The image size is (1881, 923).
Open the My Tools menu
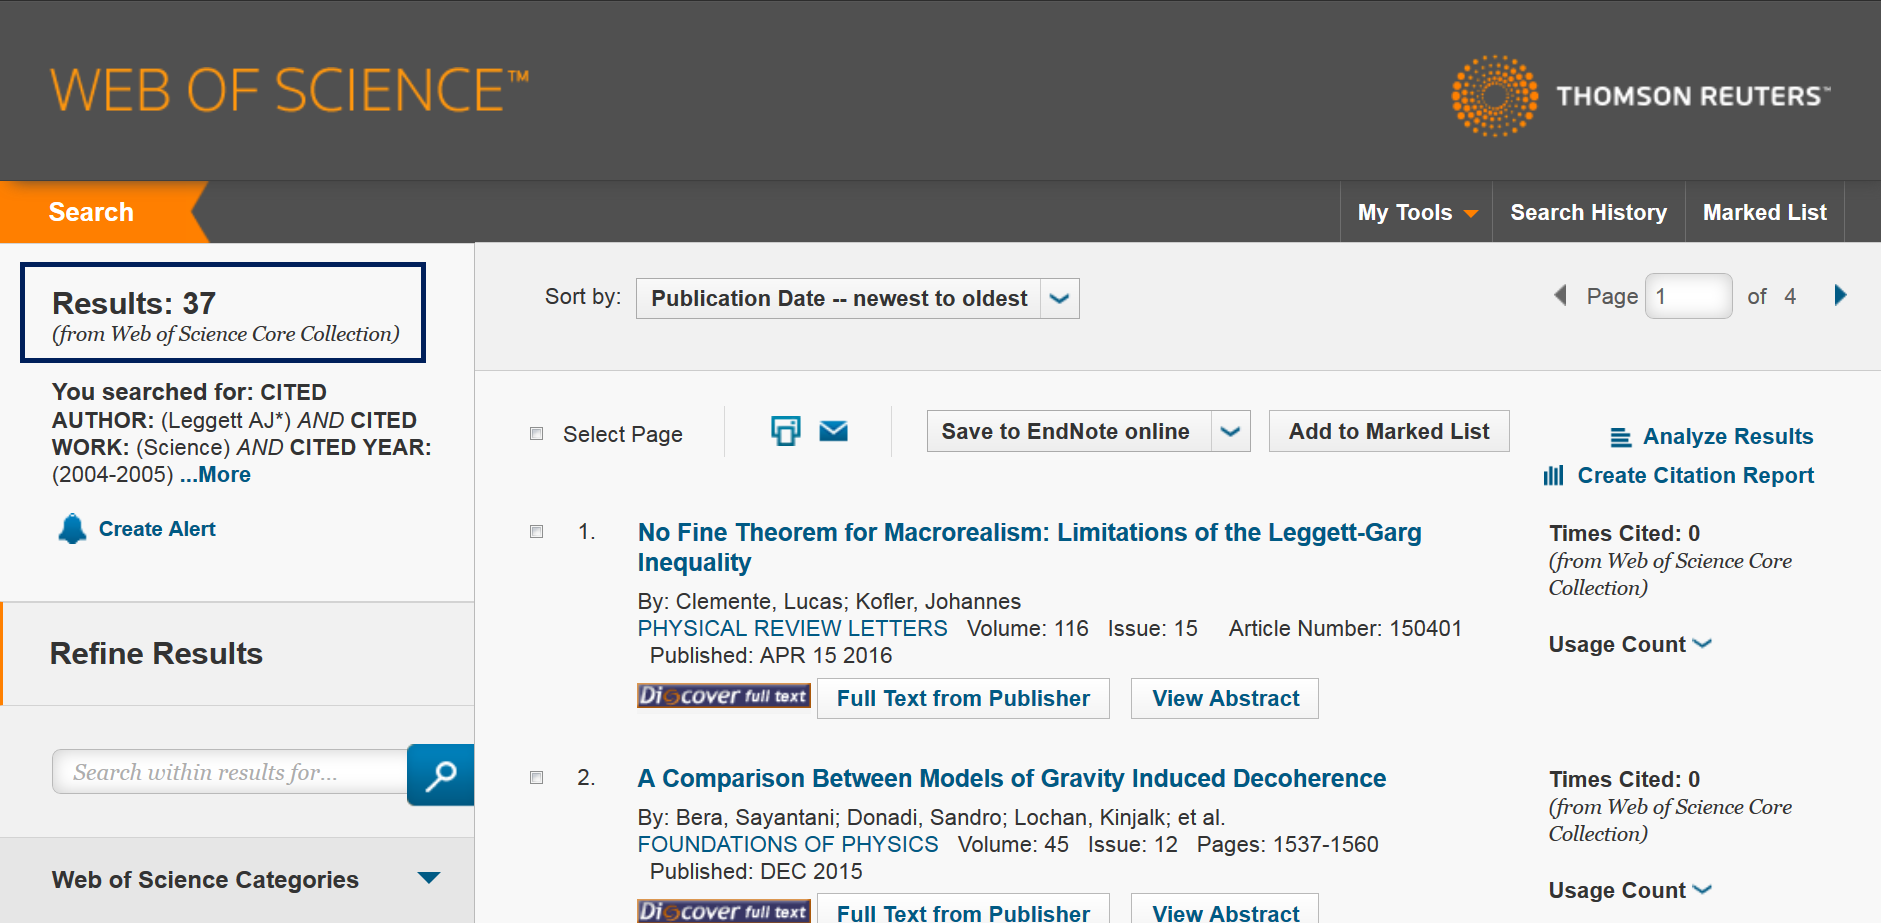pos(1417,212)
